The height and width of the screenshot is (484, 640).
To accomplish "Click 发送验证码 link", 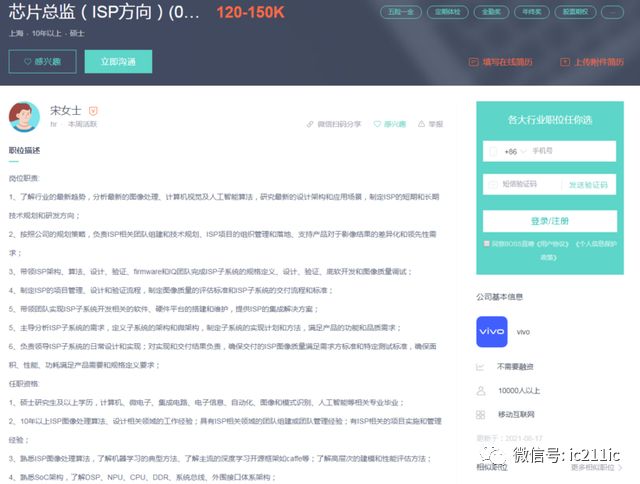I will click(x=588, y=185).
